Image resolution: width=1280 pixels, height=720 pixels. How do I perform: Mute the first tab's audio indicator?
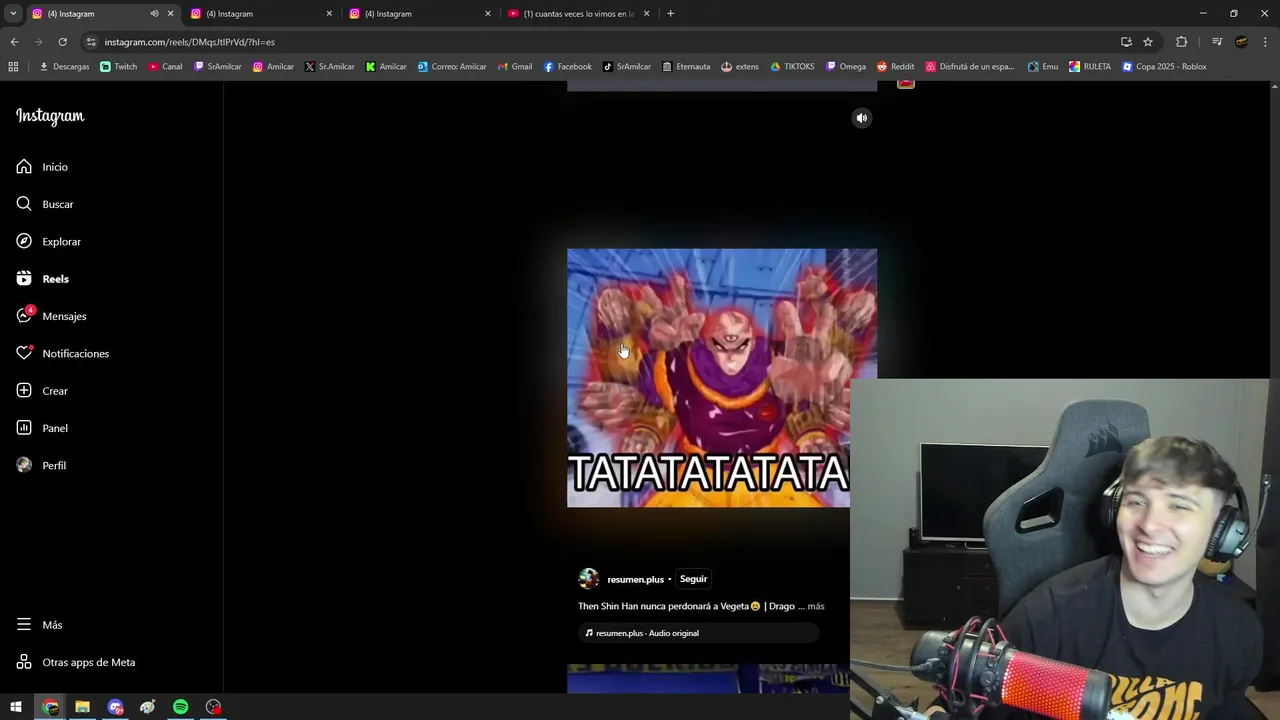tap(154, 14)
